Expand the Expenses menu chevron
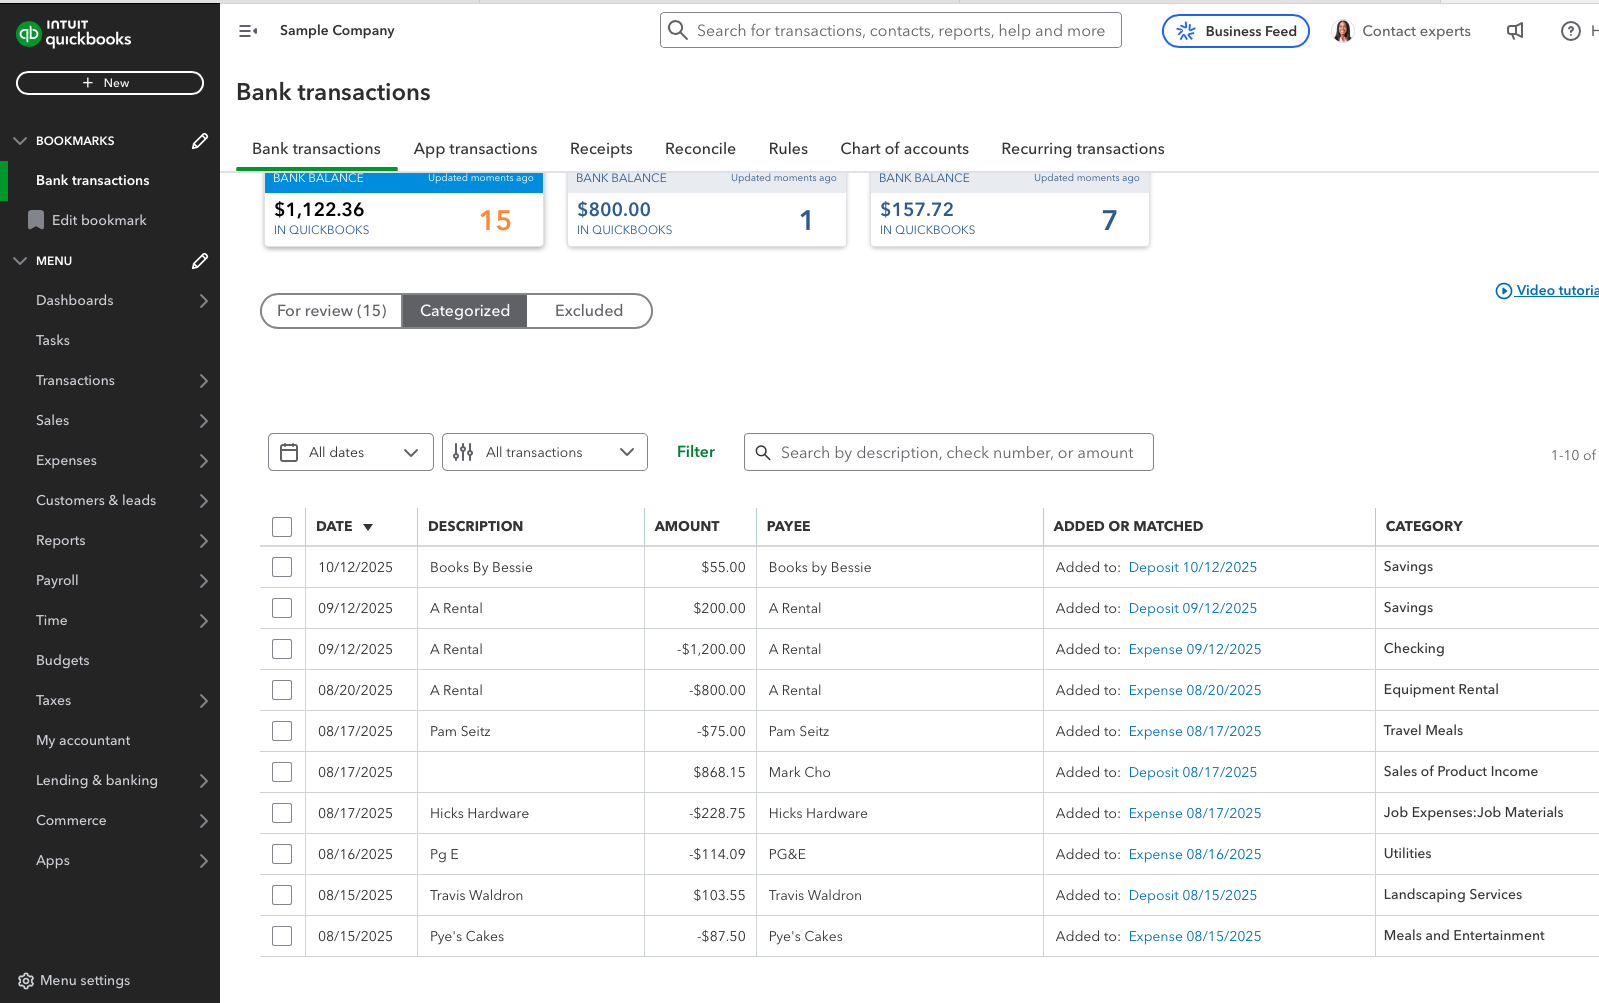Image resolution: width=1599 pixels, height=1003 pixels. pos(203,461)
